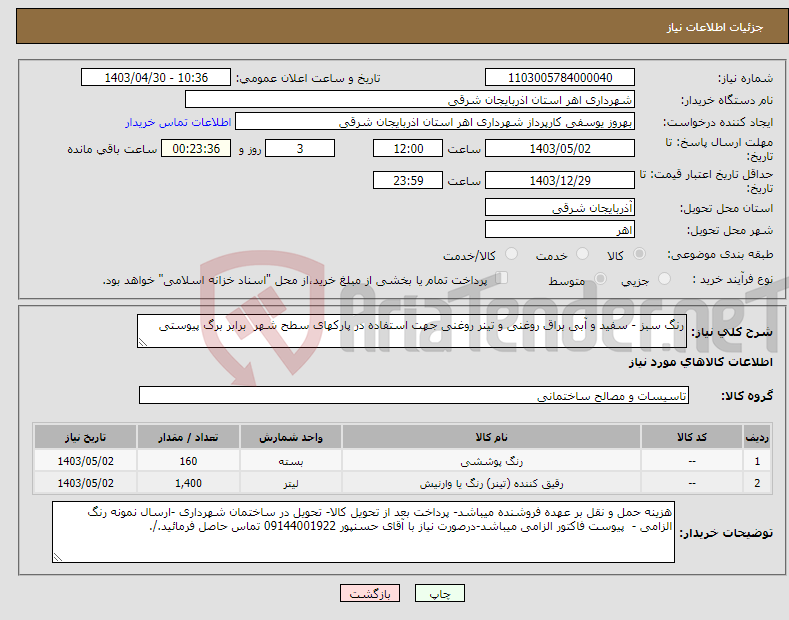Click the validity time 23:59 field

tap(408, 180)
